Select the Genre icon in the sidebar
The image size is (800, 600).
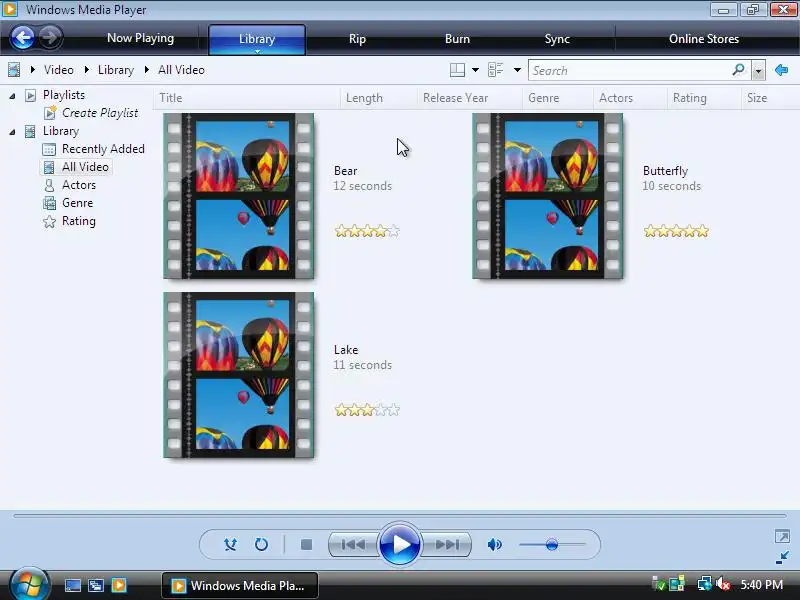click(x=49, y=203)
